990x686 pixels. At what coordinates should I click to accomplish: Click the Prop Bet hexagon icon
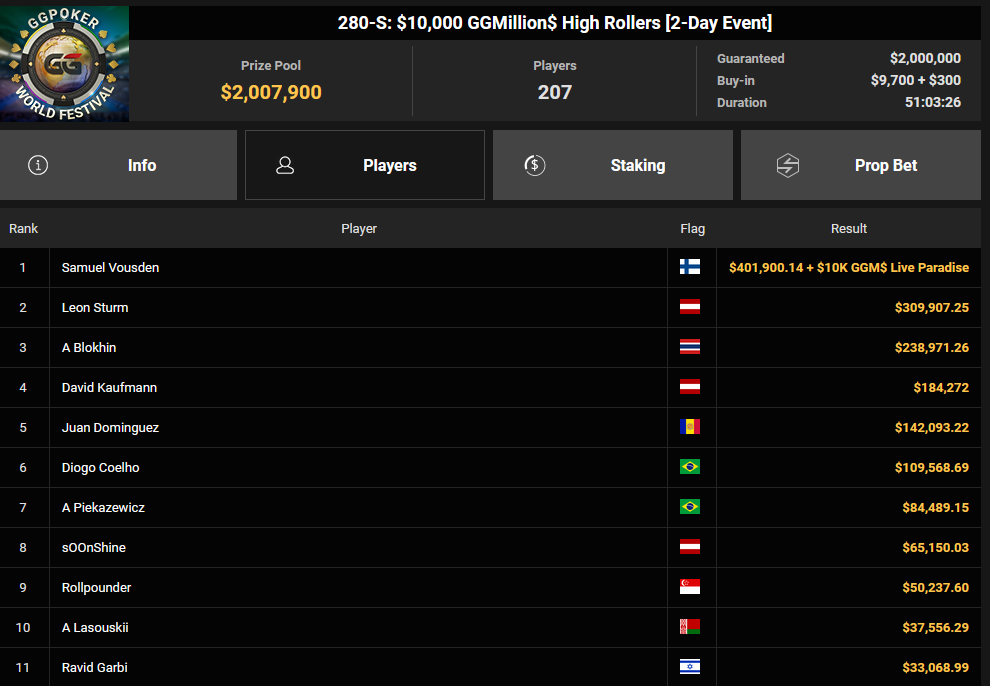click(788, 165)
